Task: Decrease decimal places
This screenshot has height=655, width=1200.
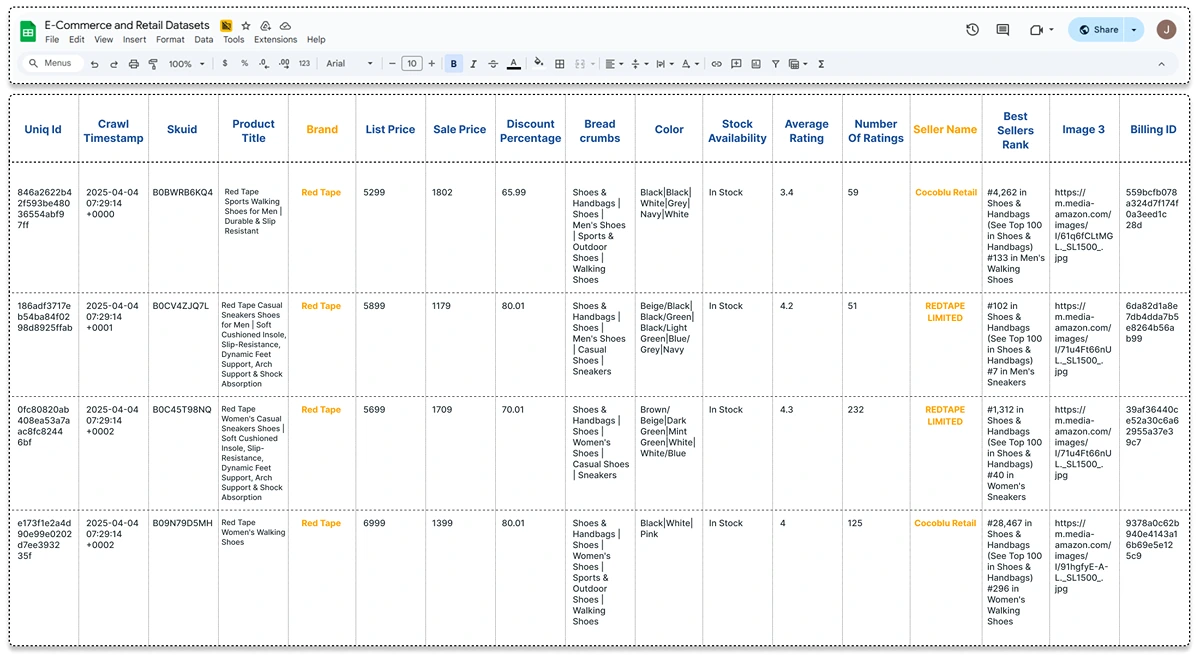Action: click(263, 64)
